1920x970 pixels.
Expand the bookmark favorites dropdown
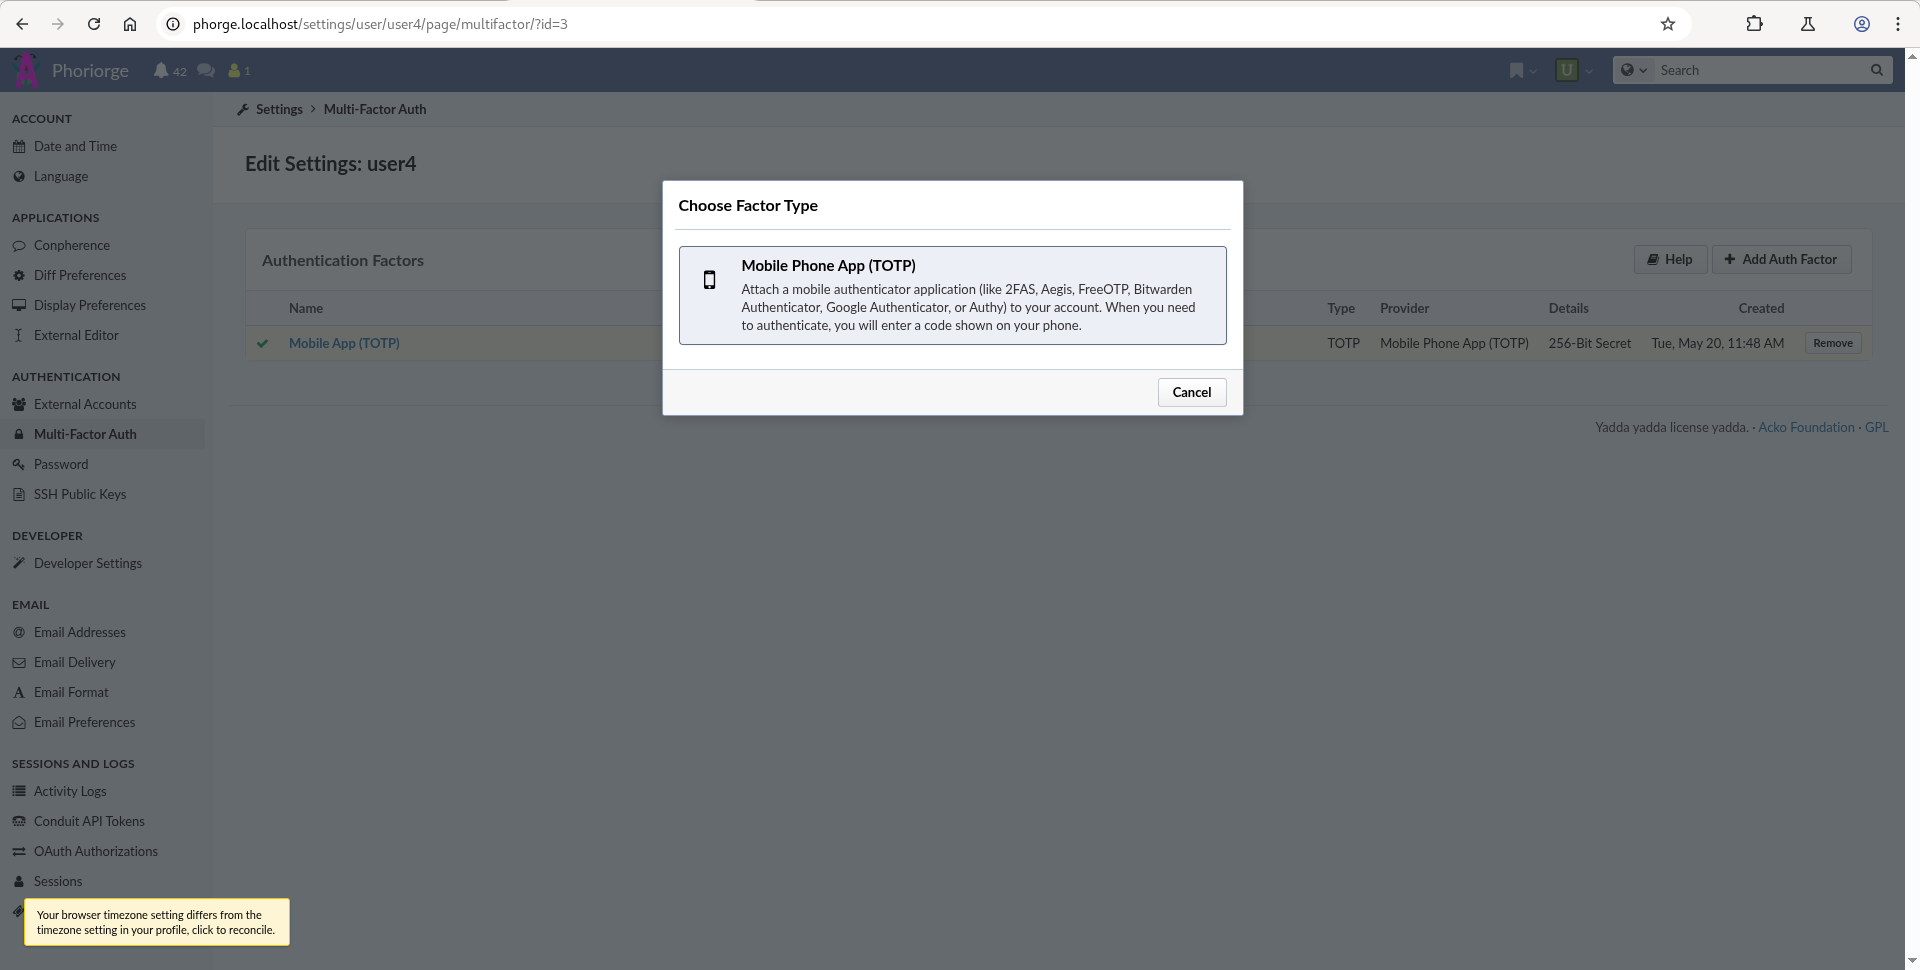point(1522,70)
